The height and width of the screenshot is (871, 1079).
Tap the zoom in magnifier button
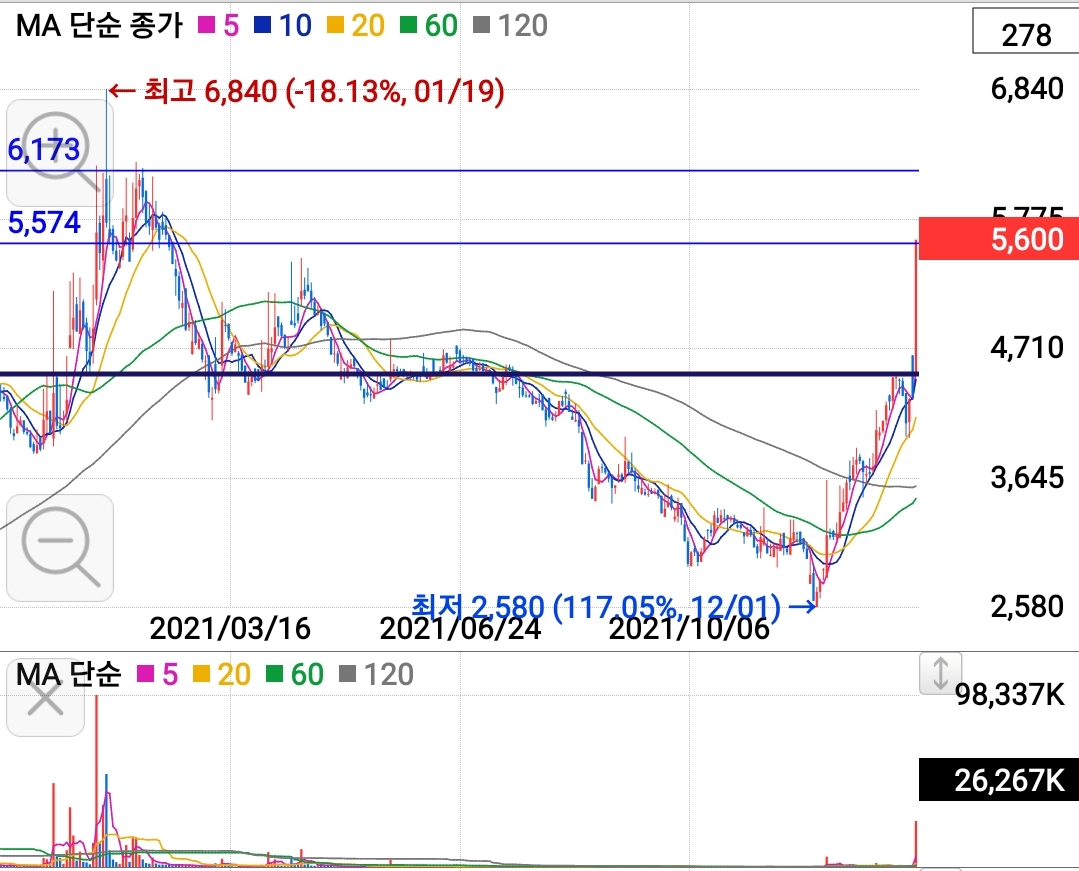[x=60, y=153]
